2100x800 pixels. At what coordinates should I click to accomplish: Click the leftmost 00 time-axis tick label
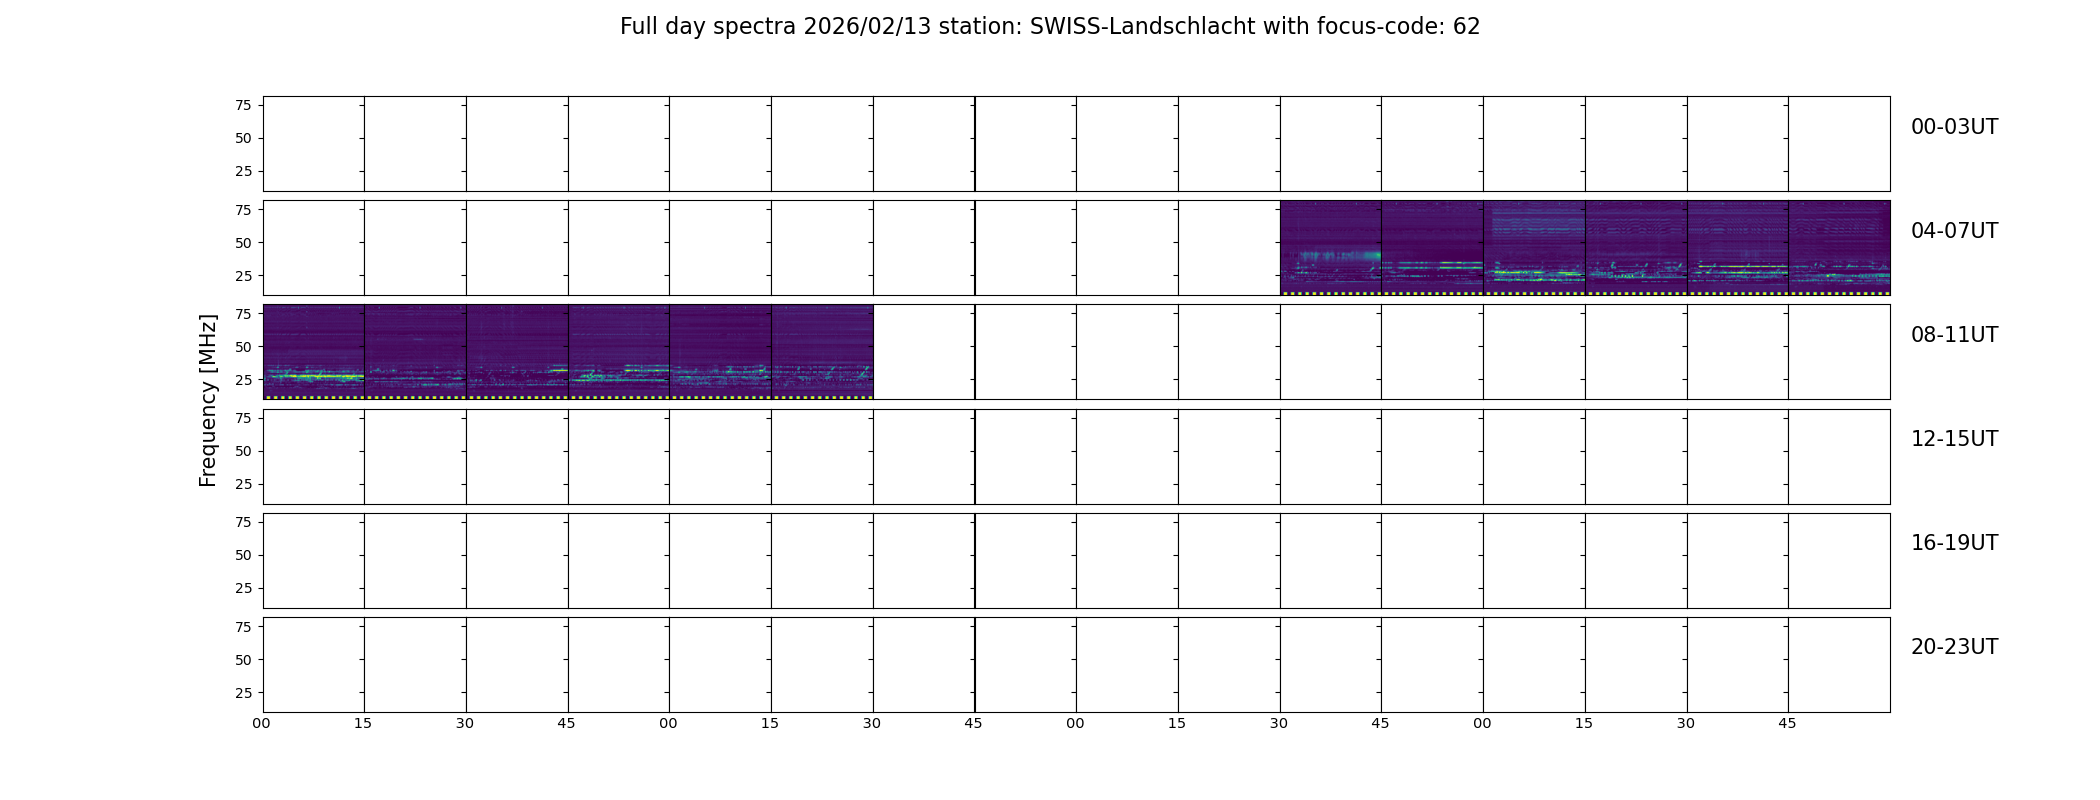pos(261,723)
